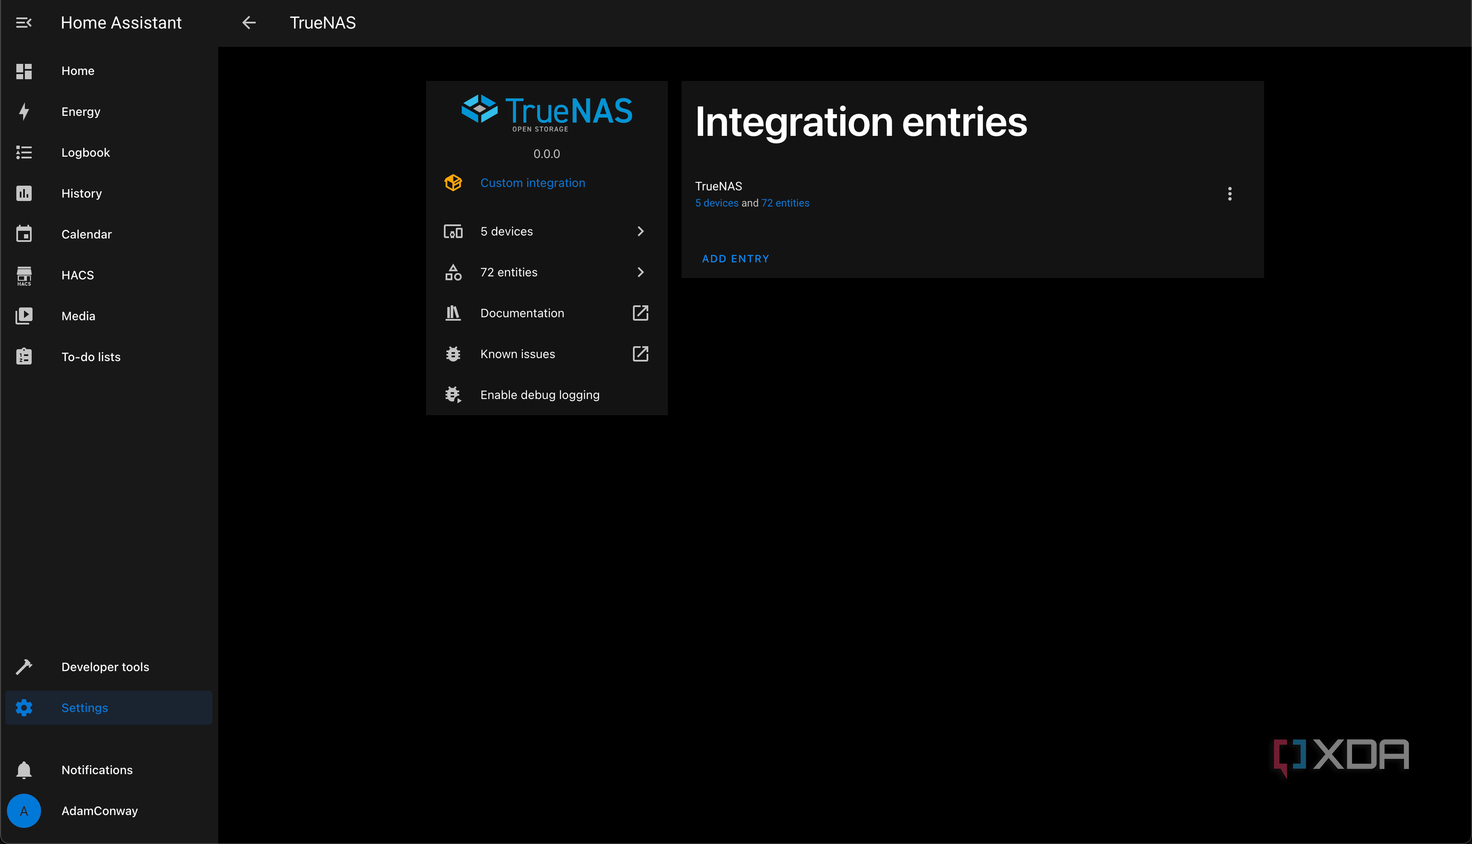Open the Settings gear icon
The width and height of the screenshot is (1472, 844).
click(x=24, y=708)
